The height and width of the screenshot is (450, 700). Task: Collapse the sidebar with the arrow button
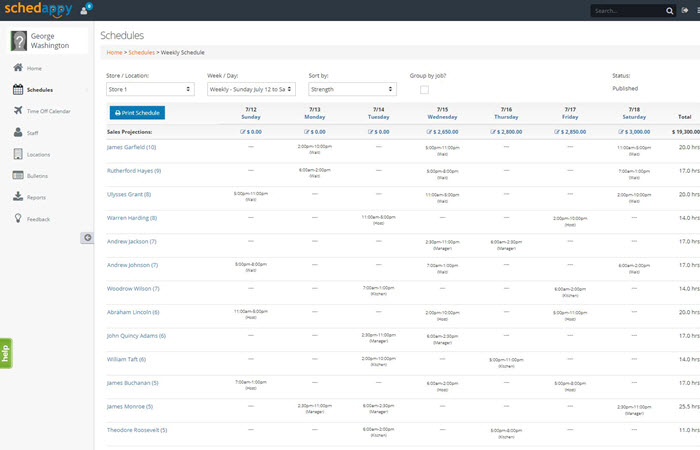(87, 237)
